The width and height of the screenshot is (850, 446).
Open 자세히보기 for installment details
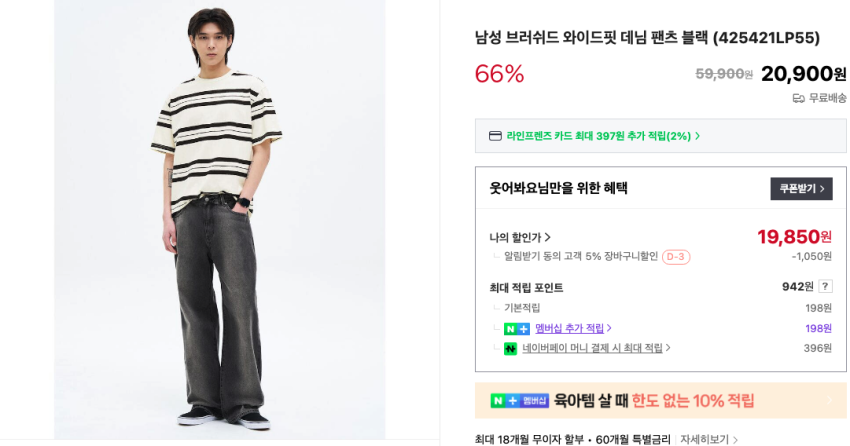pyautogui.click(x=709, y=439)
